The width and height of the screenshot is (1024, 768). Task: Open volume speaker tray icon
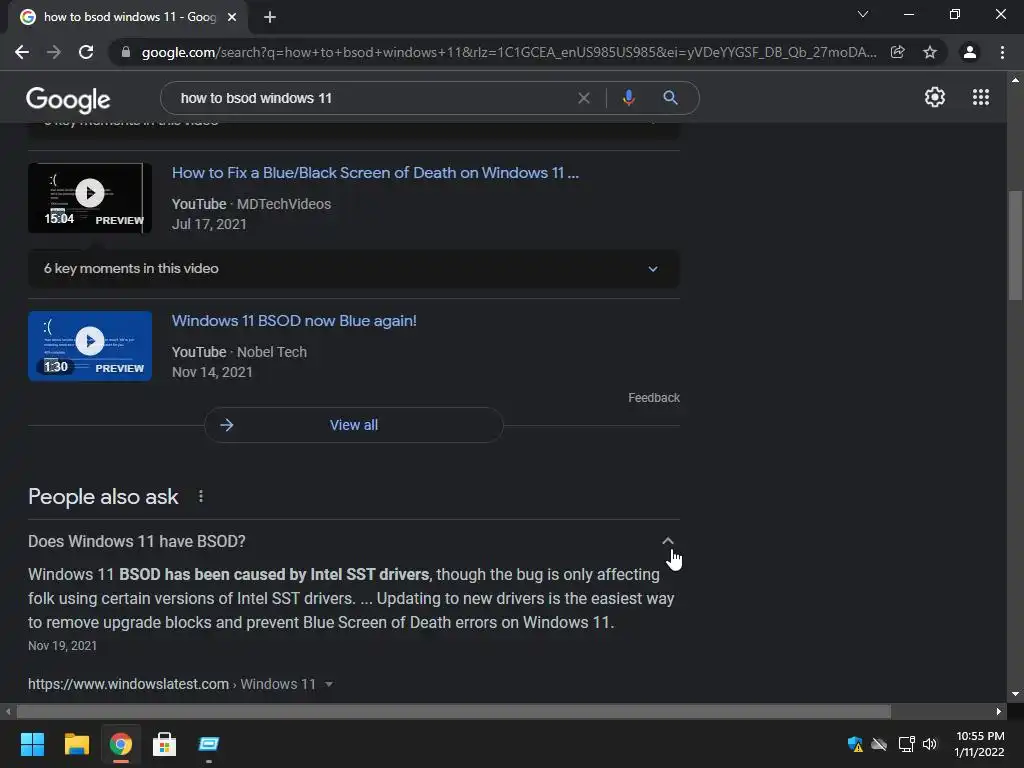(x=930, y=744)
